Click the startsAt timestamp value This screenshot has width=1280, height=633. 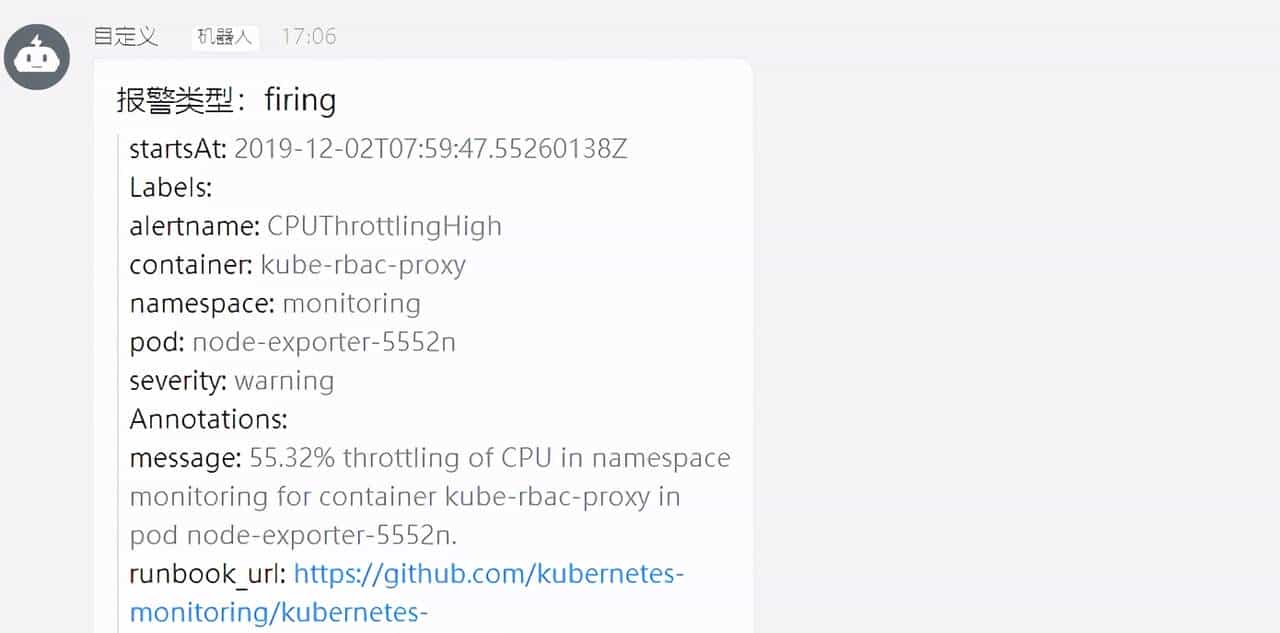pos(430,149)
